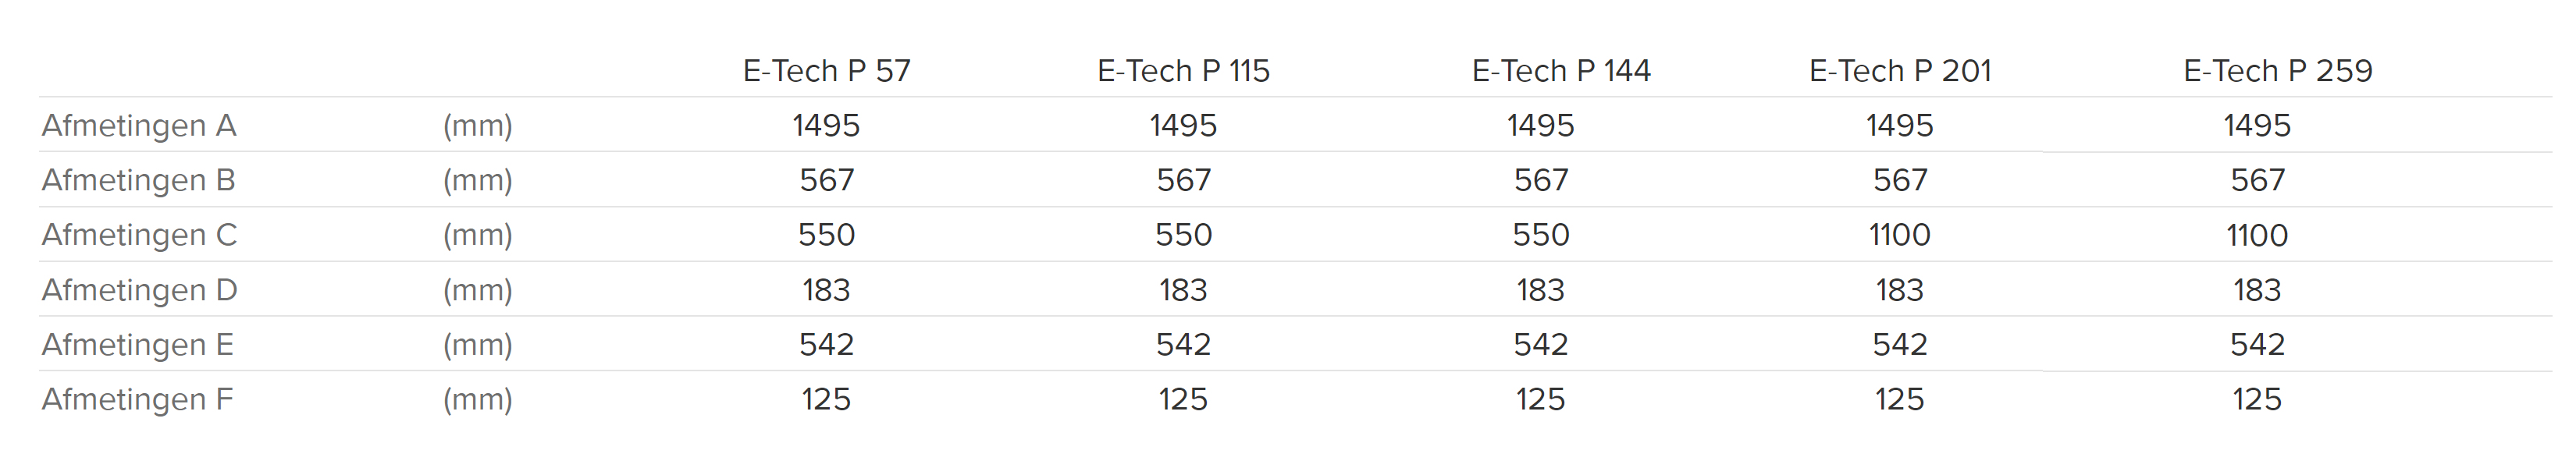Screen dimensions: 2576x468
Task: Click the Afmetingen B row label
Action: pos(138,180)
